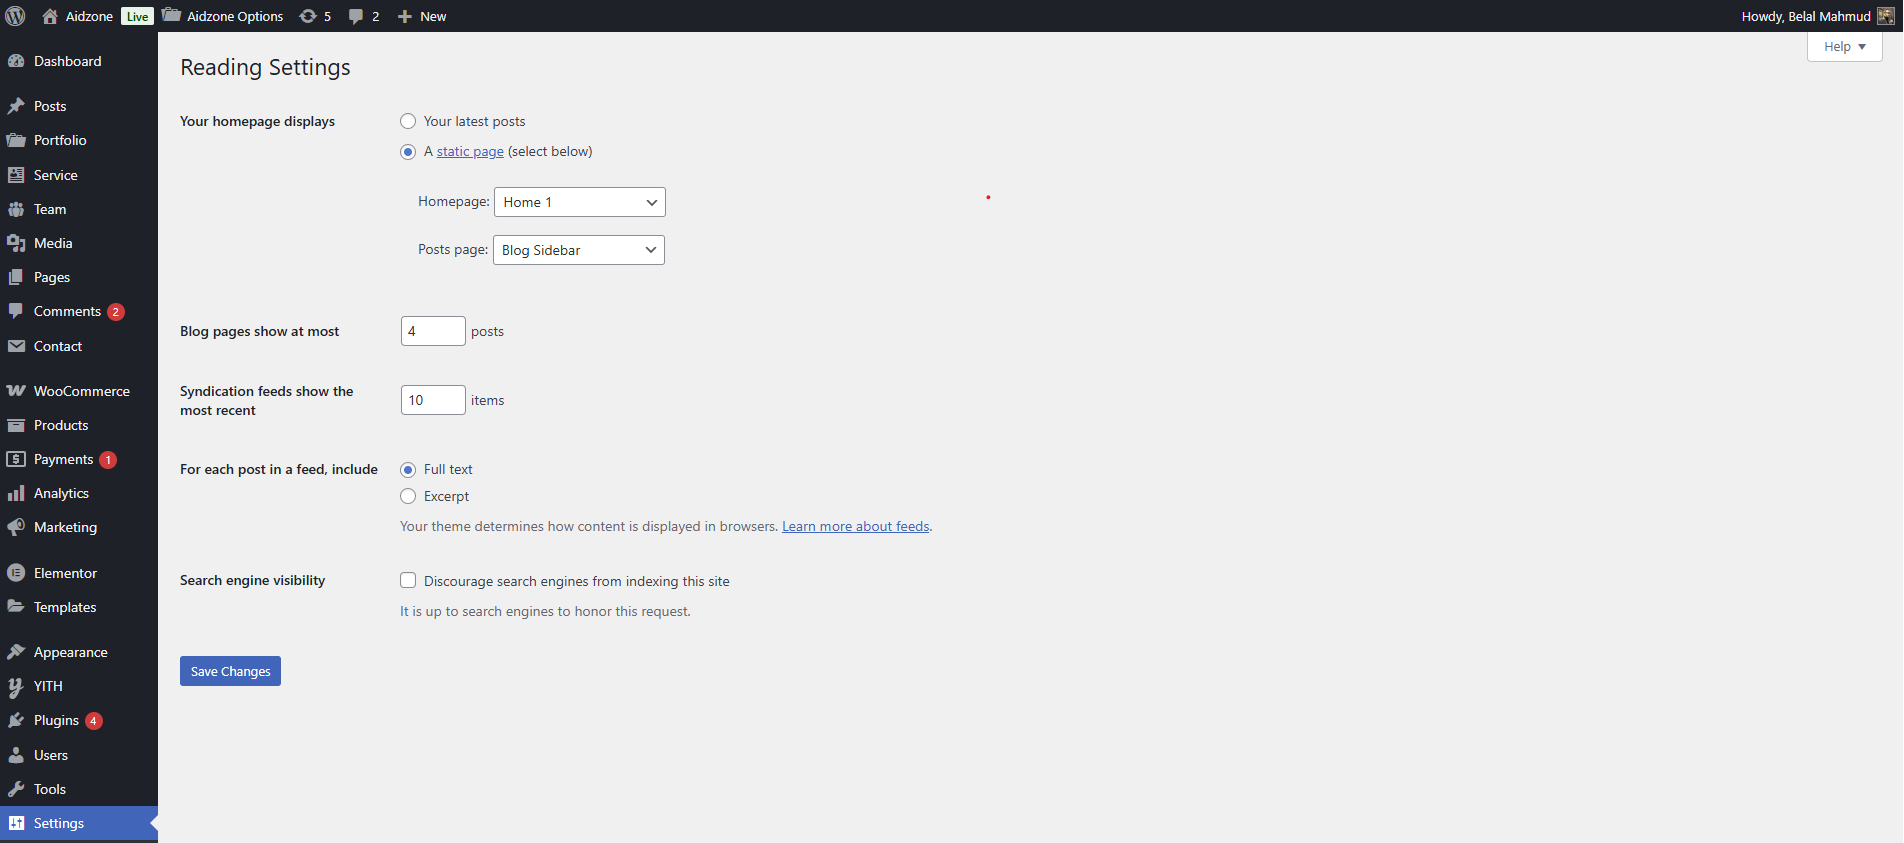Image resolution: width=1904 pixels, height=843 pixels.
Task: Open the Posts page dropdown
Action: coord(578,250)
